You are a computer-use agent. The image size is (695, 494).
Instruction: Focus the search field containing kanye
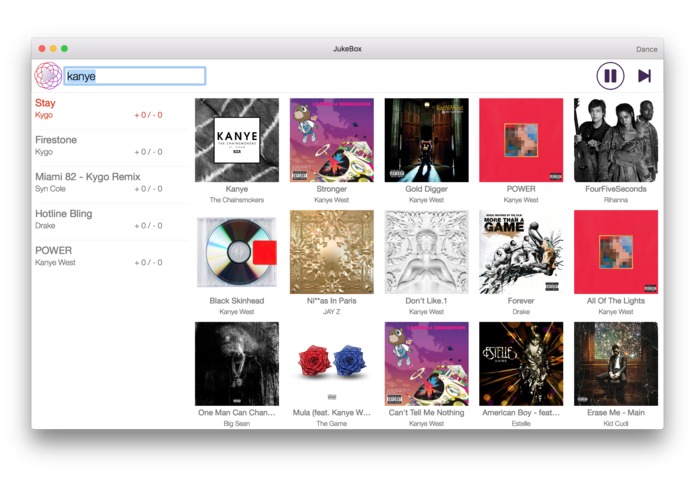tap(135, 76)
